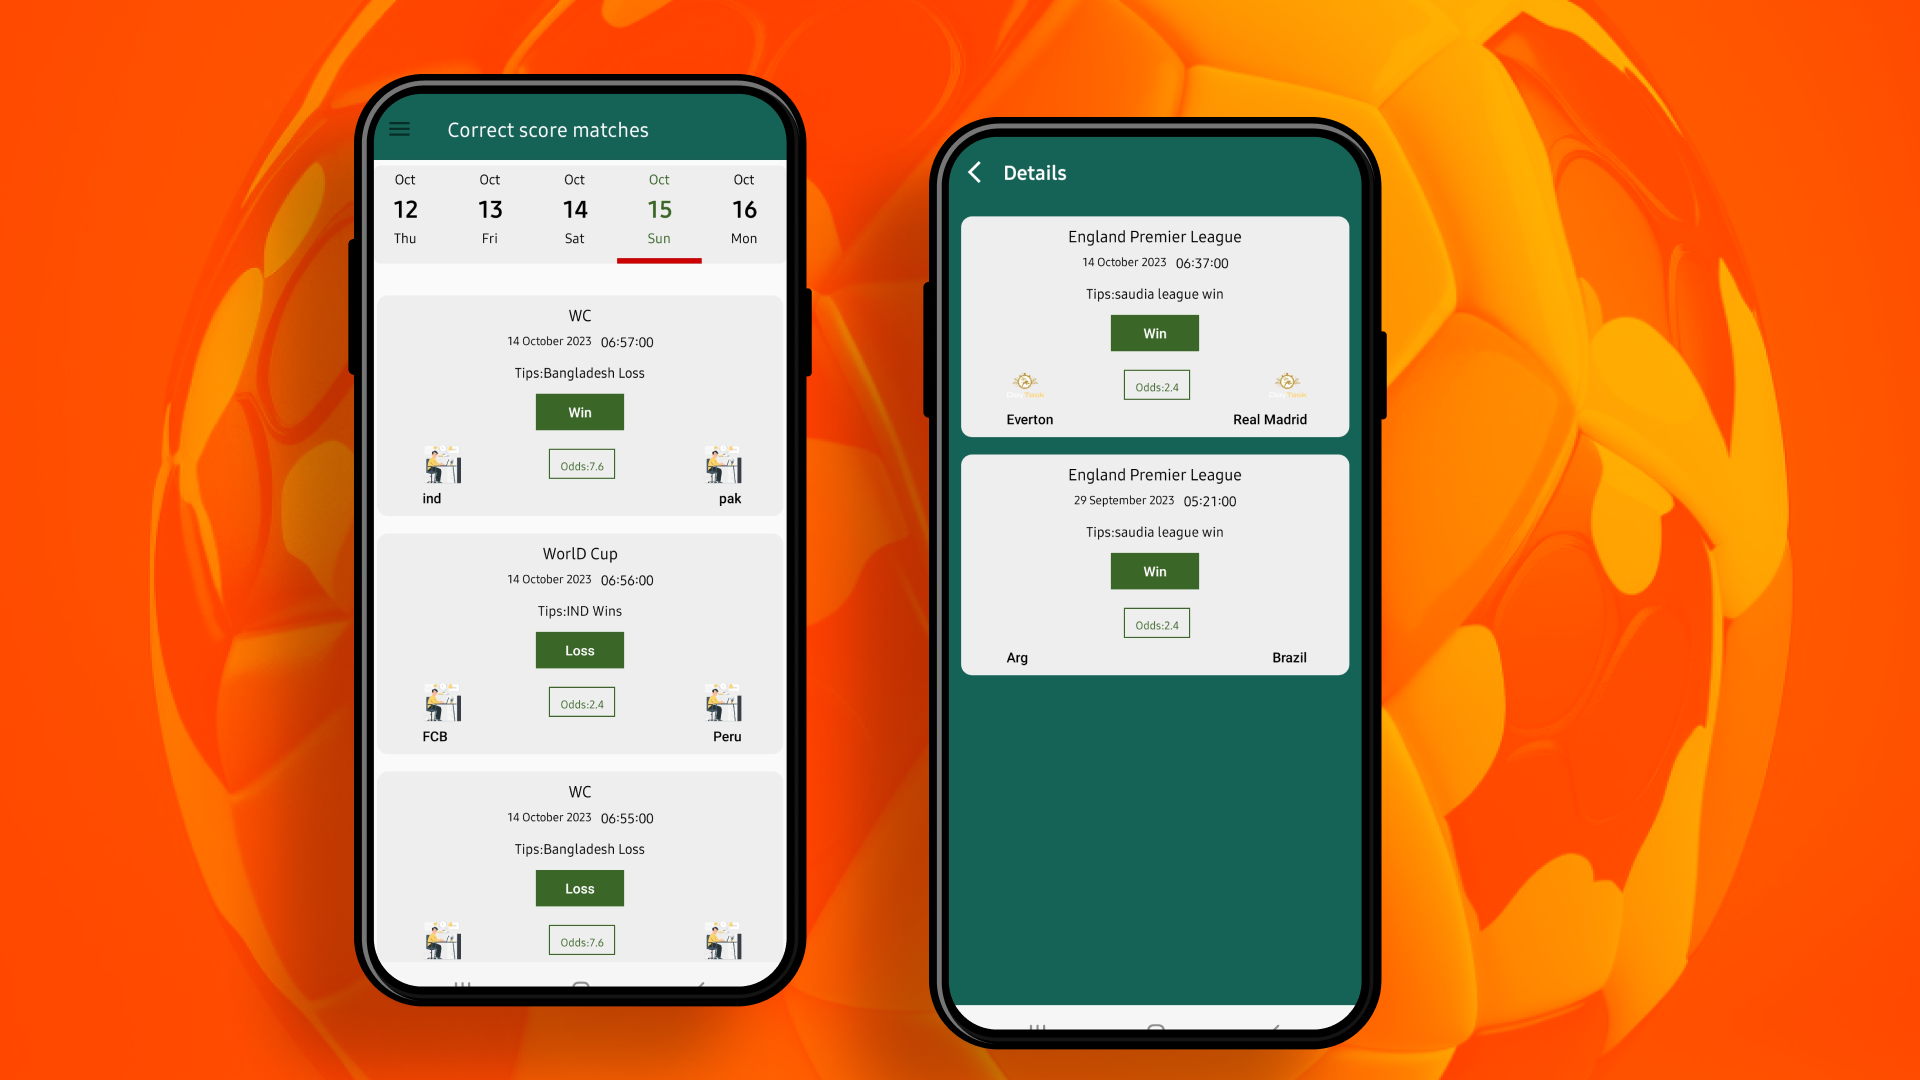Screen dimensions: 1920x1080
Task: Expand Odds:7.6 for IND vs PAK match
Action: 579,464
